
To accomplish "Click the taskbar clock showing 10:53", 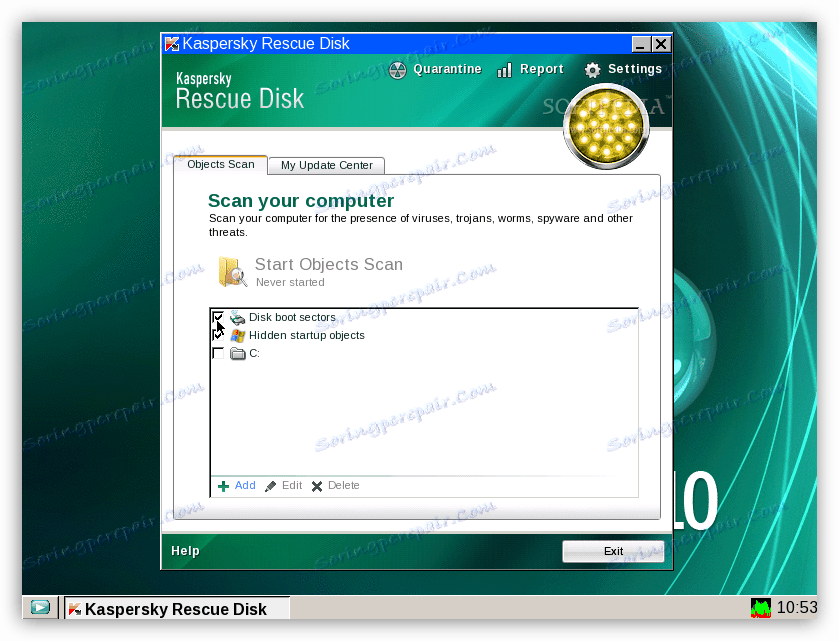I will pos(797,607).
